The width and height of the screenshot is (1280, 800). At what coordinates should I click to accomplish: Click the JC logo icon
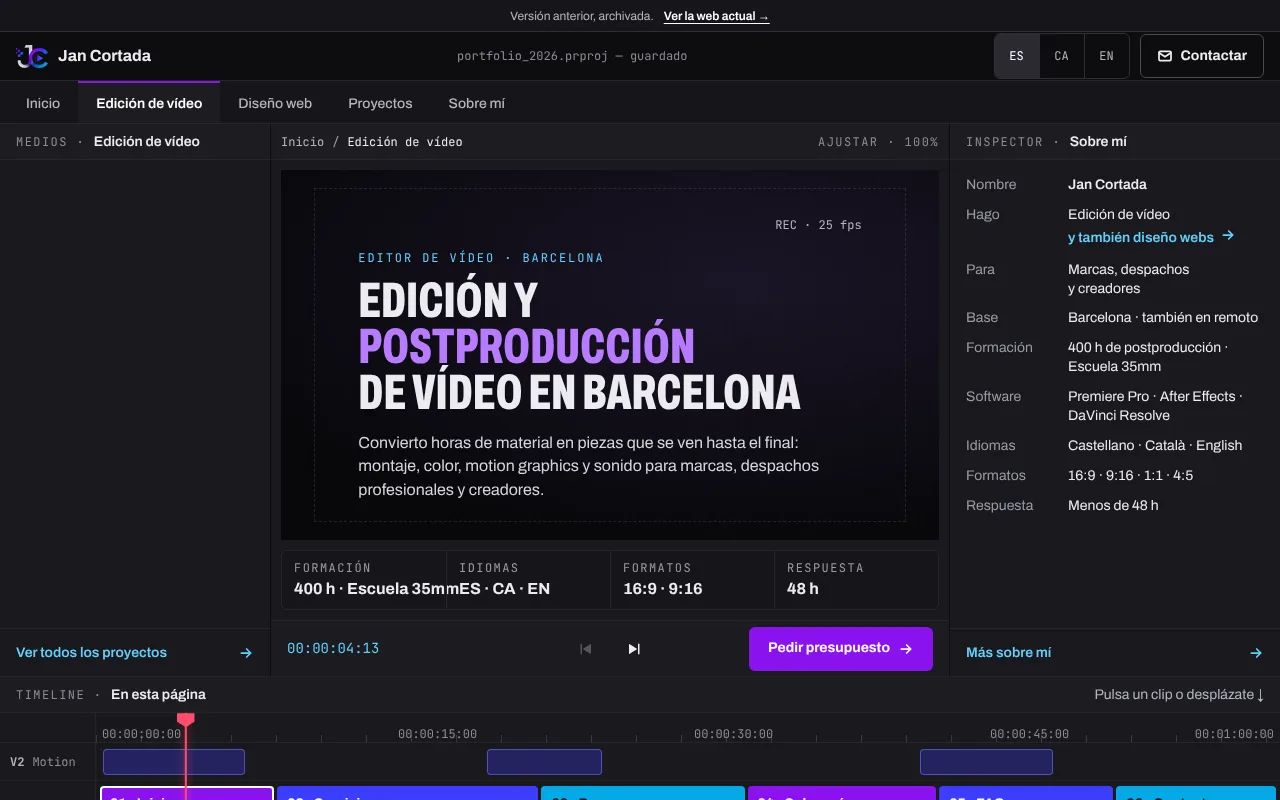point(32,56)
